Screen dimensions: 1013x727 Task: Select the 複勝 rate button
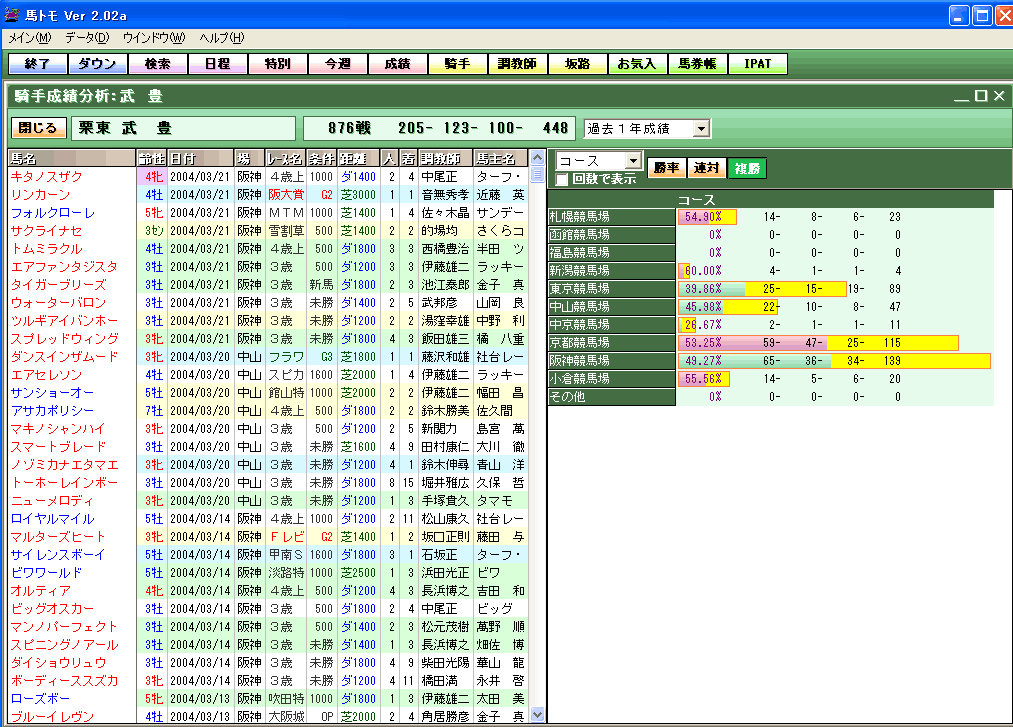[x=746, y=168]
